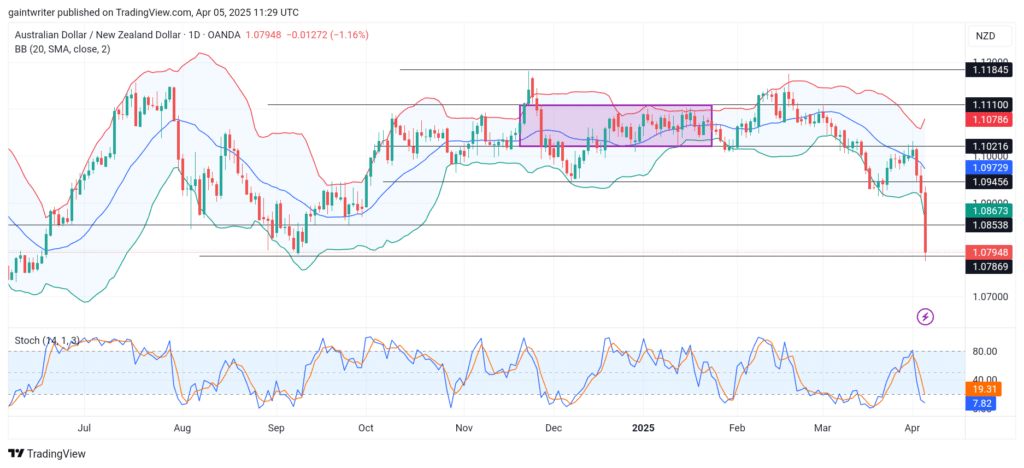Click the Jul label on time axis
This screenshot has height=468, width=1024.
(84, 429)
